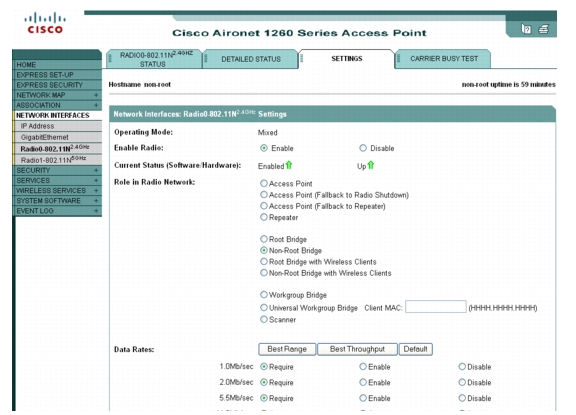The height and width of the screenshot is (415, 576).
Task: Open the IP Address sidebar entry
Action: click(x=57, y=126)
